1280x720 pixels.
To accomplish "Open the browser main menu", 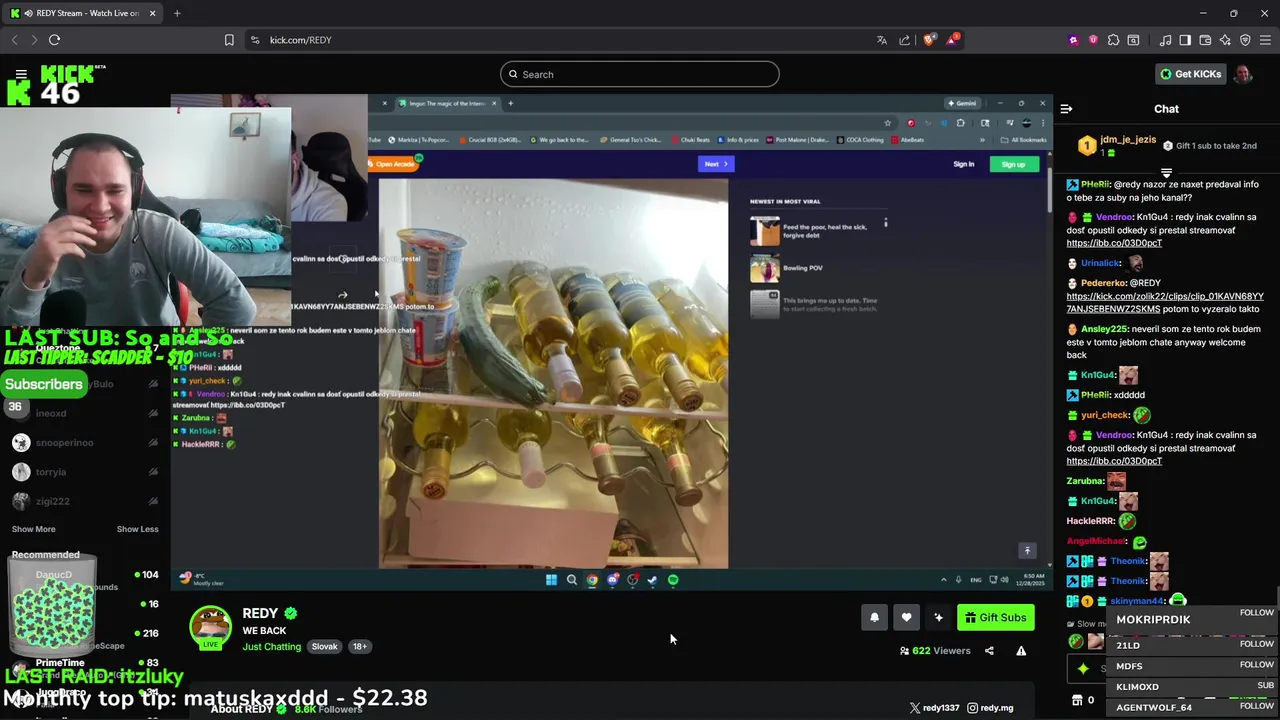I will [x=1265, y=40].
